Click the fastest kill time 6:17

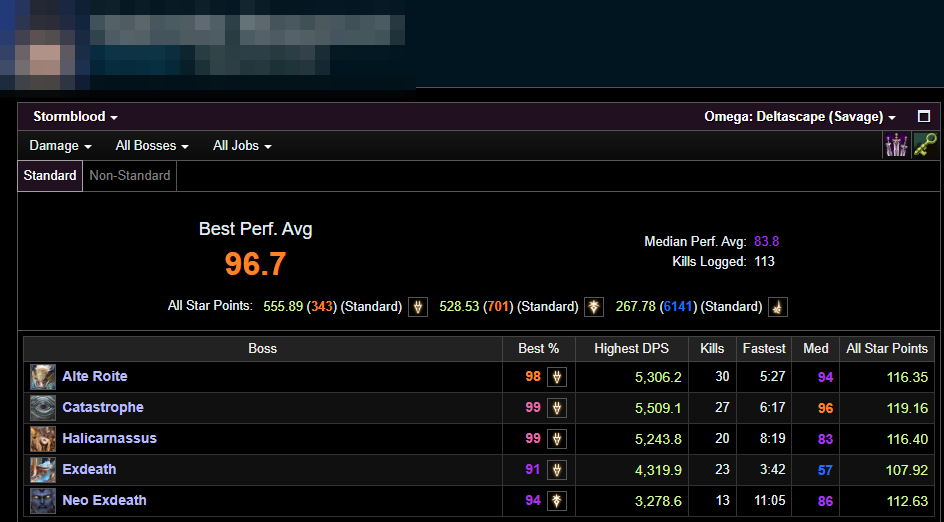click(772, 408)
